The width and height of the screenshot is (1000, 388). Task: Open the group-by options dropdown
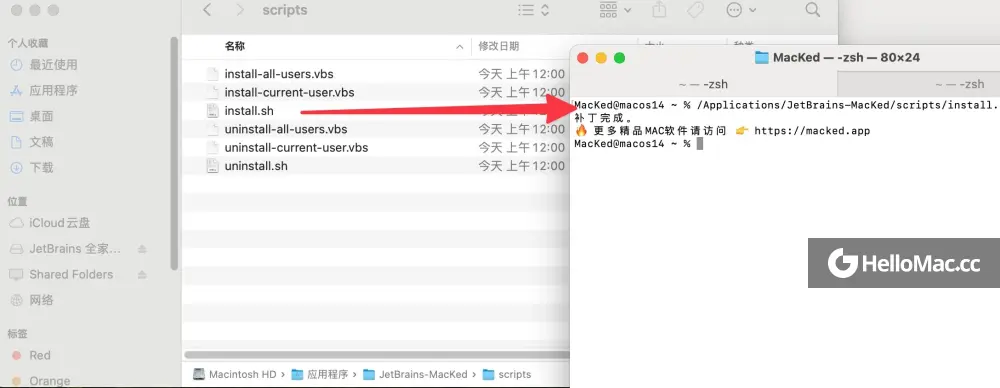point(615,10)
